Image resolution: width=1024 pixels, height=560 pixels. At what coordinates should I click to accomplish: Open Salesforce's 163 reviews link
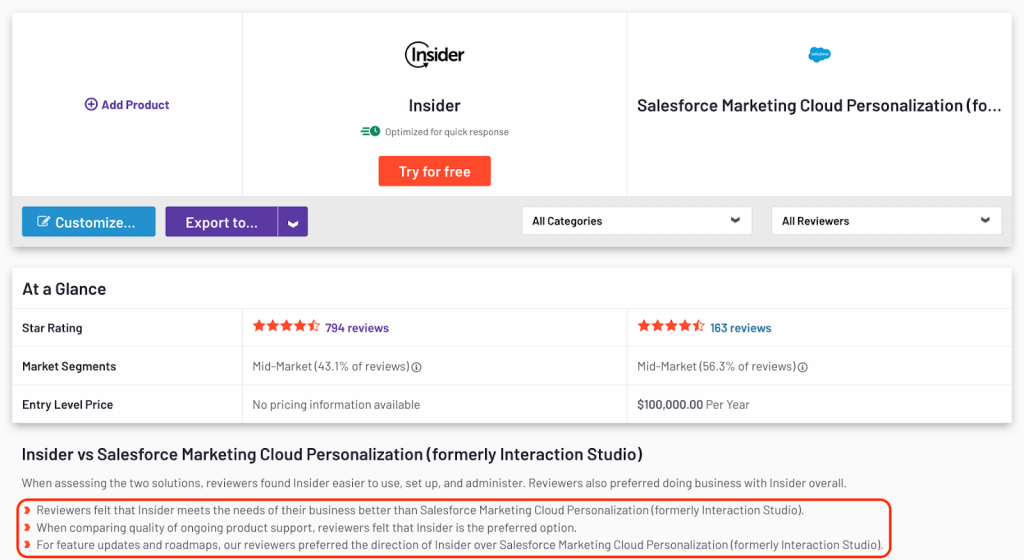[x=741, y=328]
